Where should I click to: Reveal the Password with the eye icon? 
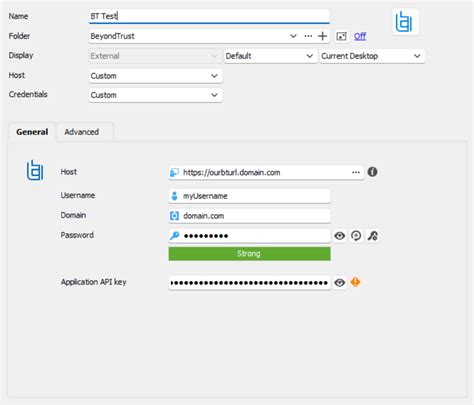(x=340, y=236)
